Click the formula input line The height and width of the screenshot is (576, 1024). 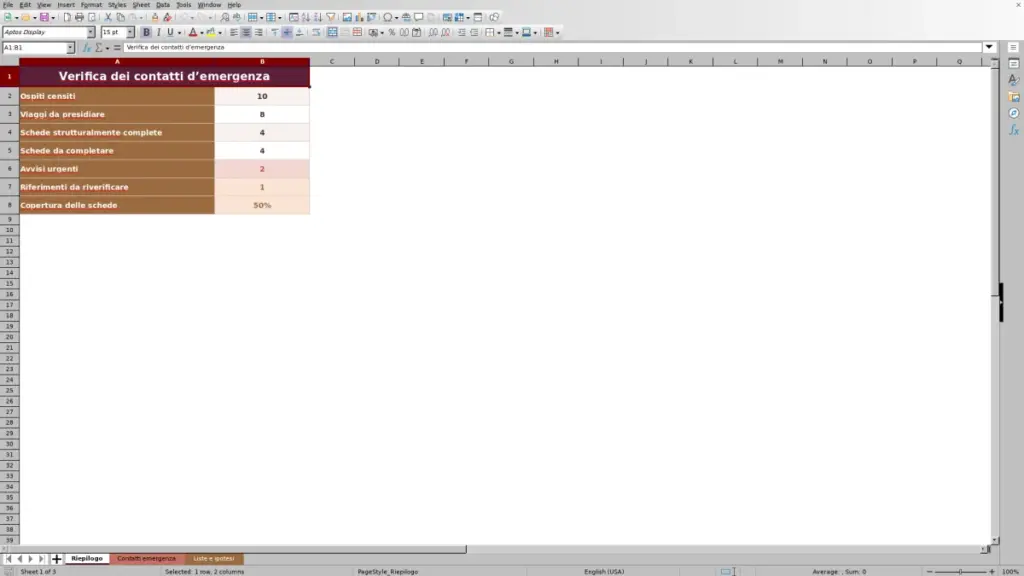552,47
